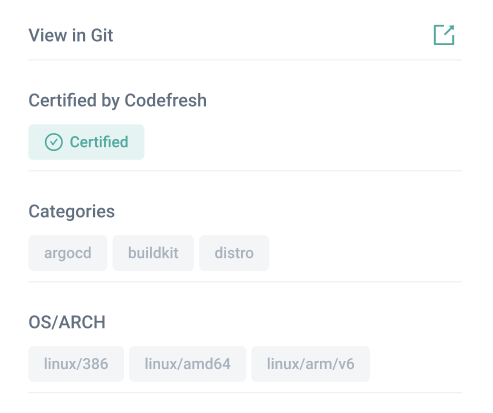
Task: Click the divider below the Certified badge
Action: tap(245, 171)
